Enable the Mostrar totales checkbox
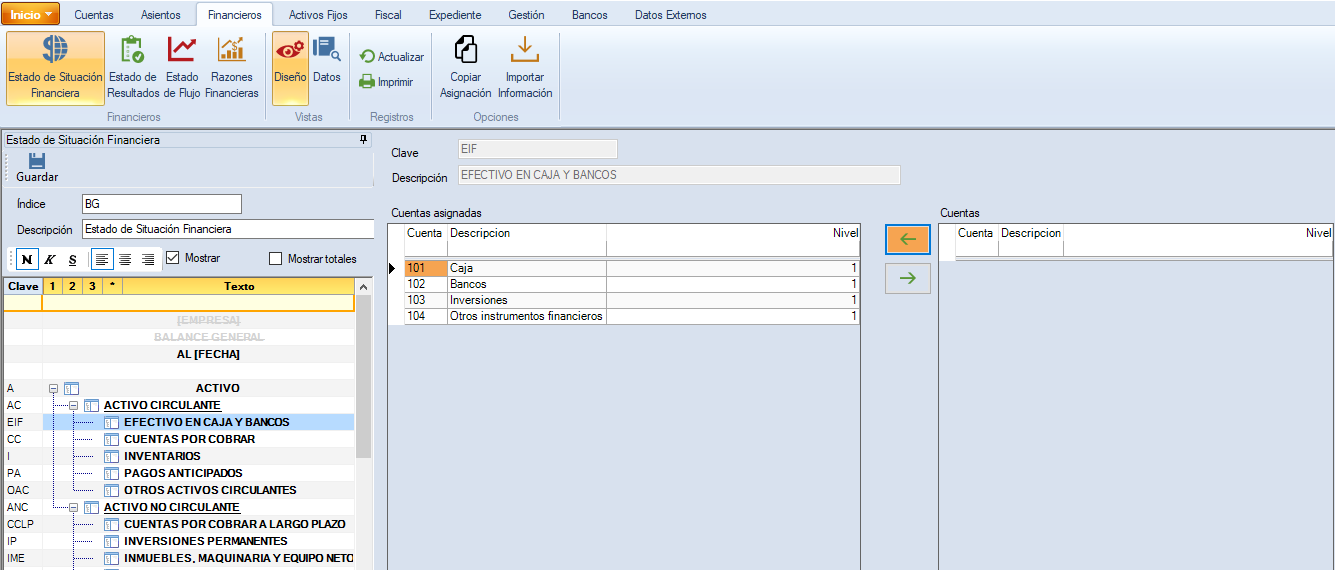1335x570 pixels. [276, 259]
